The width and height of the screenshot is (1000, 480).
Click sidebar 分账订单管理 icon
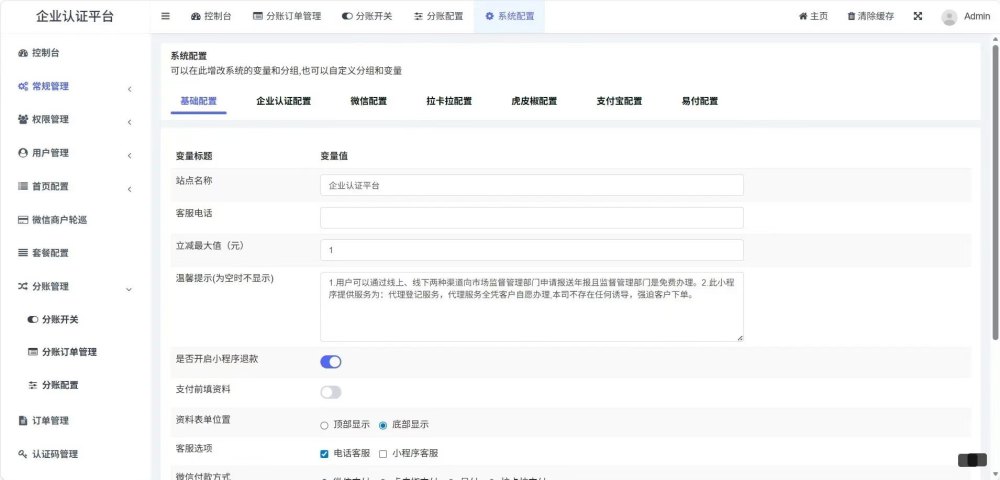(33, 353)
